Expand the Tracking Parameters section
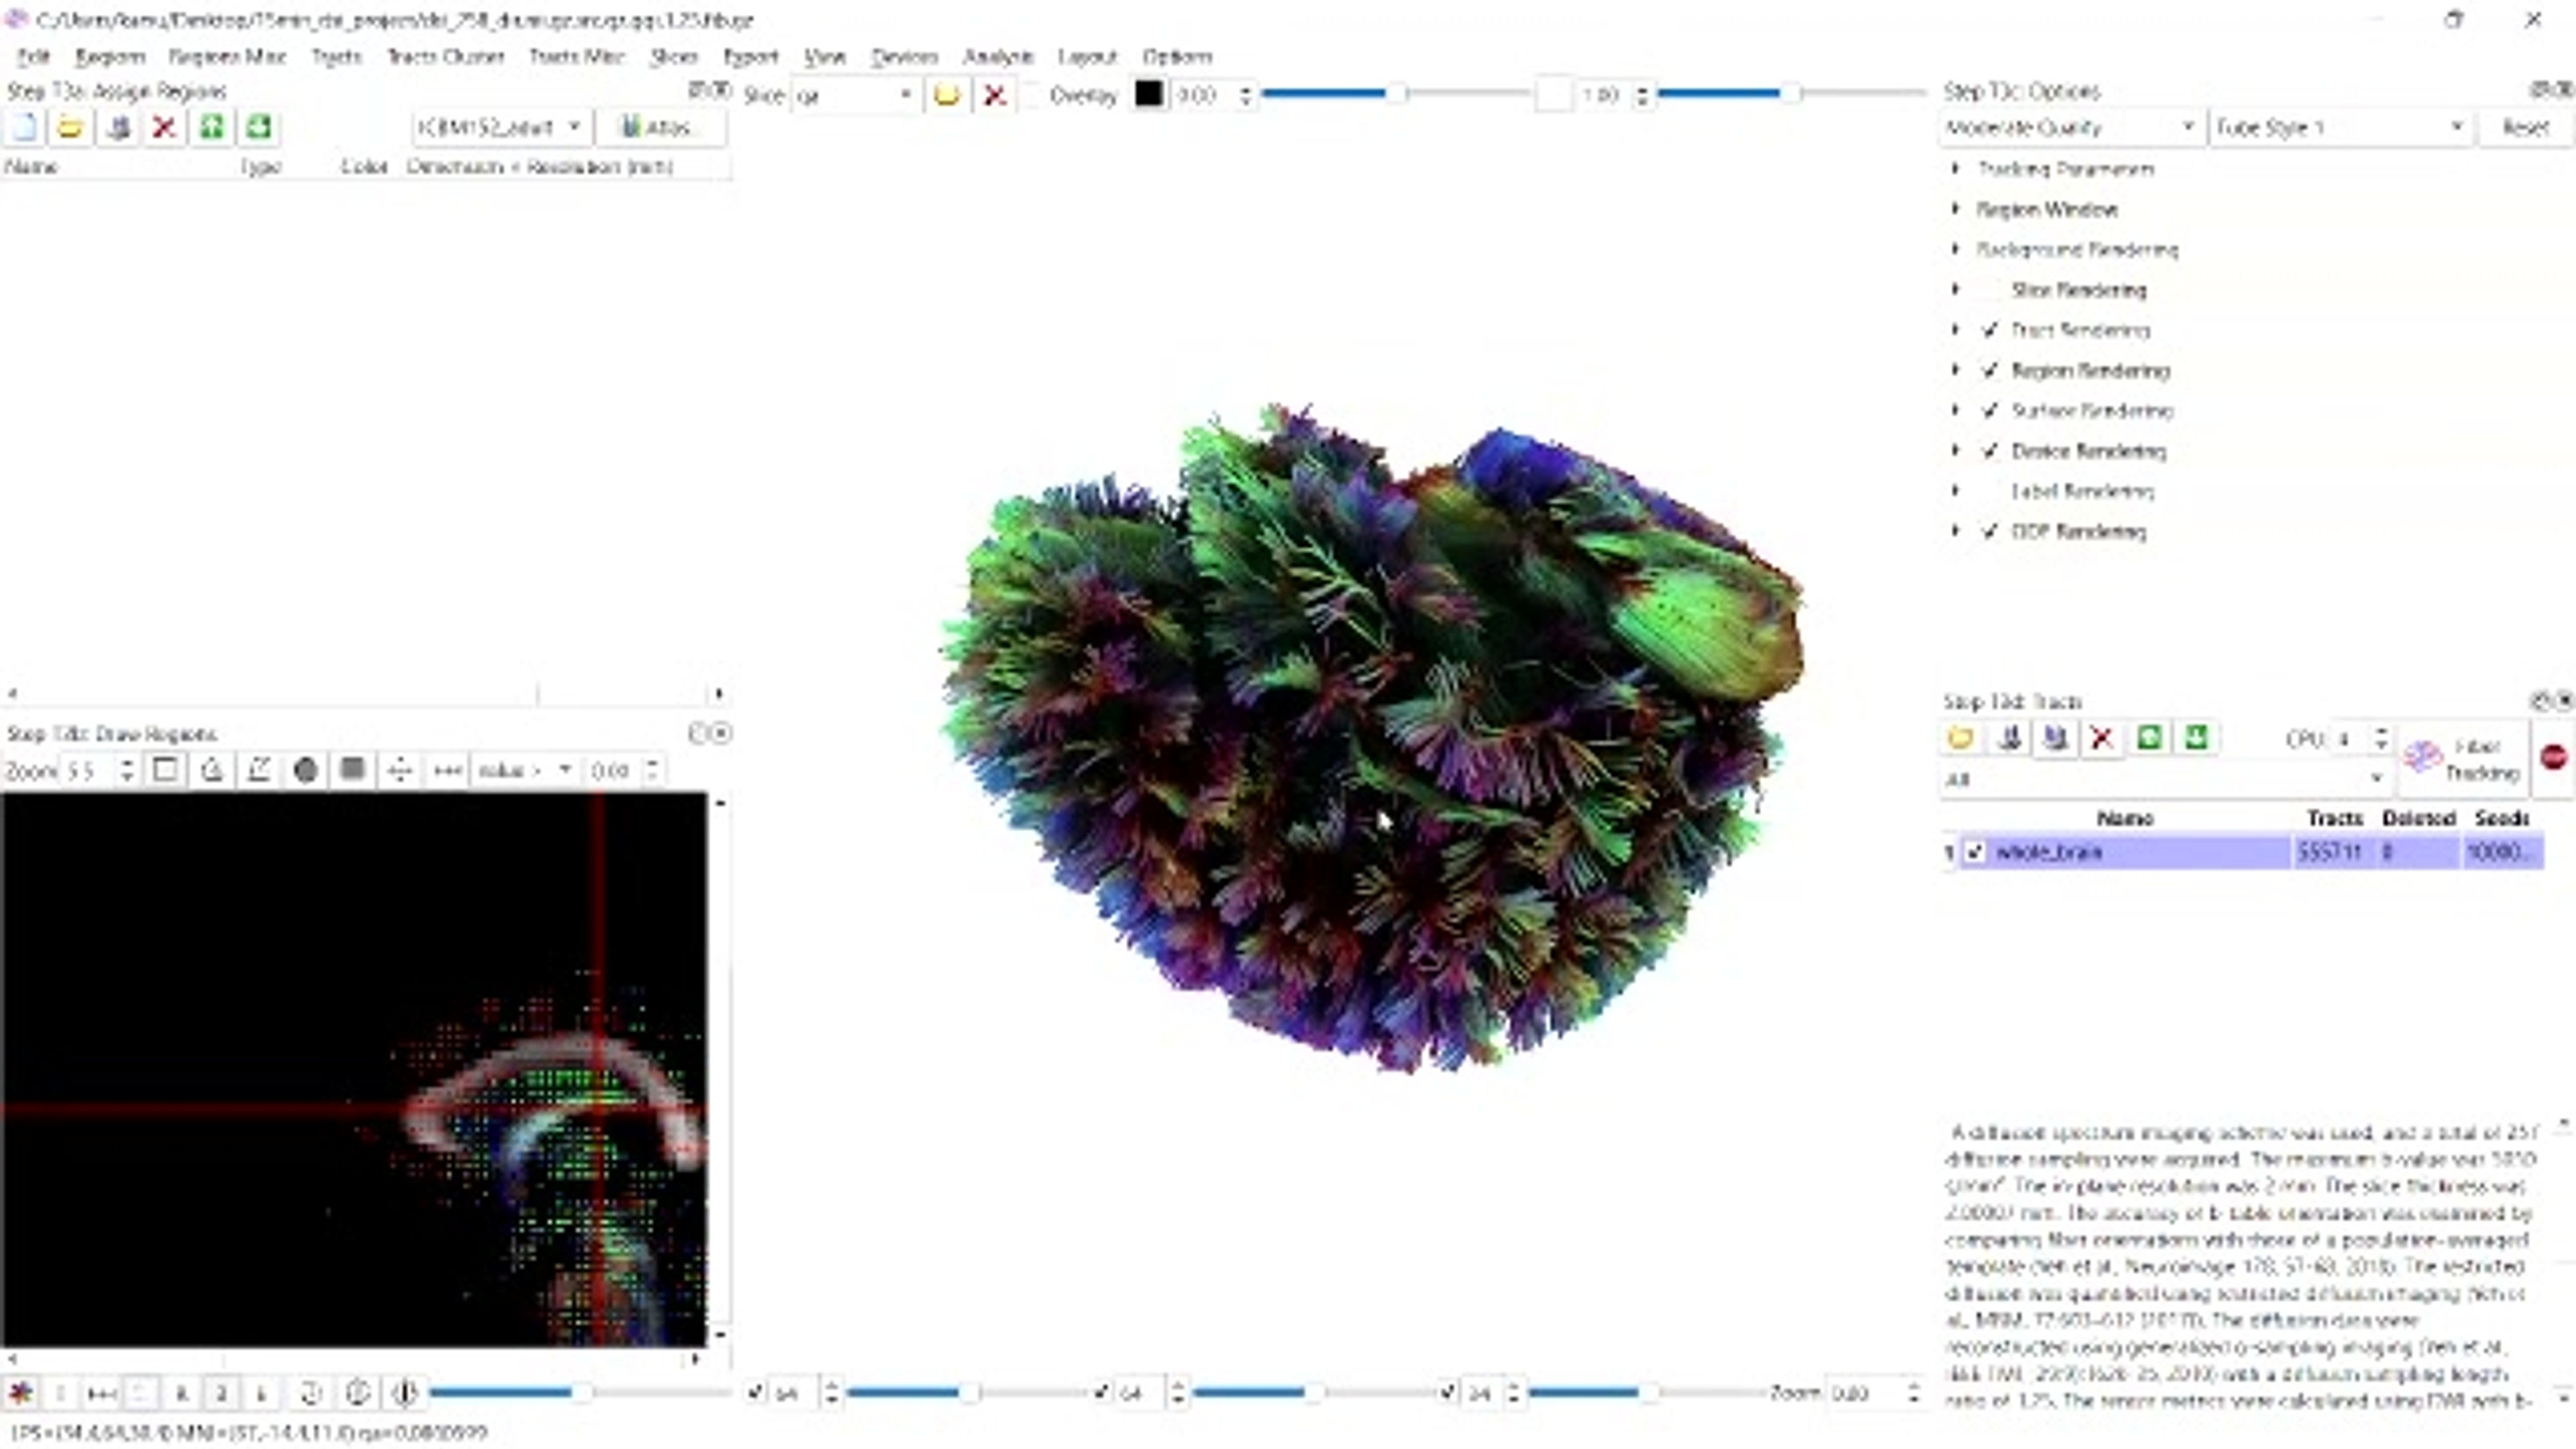2576x1449 pixels. click(x=1956, y=169)
